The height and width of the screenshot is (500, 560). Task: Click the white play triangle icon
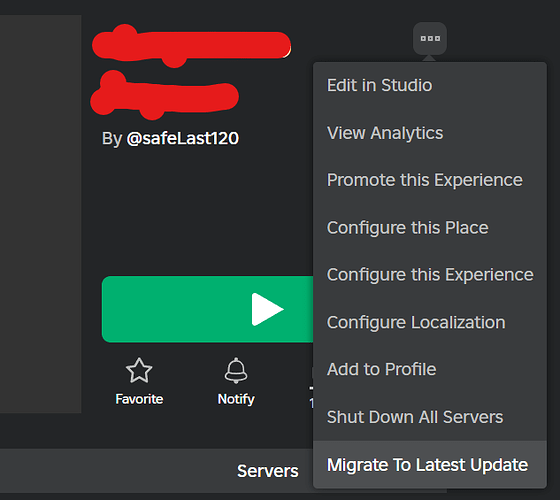[267, 309]
